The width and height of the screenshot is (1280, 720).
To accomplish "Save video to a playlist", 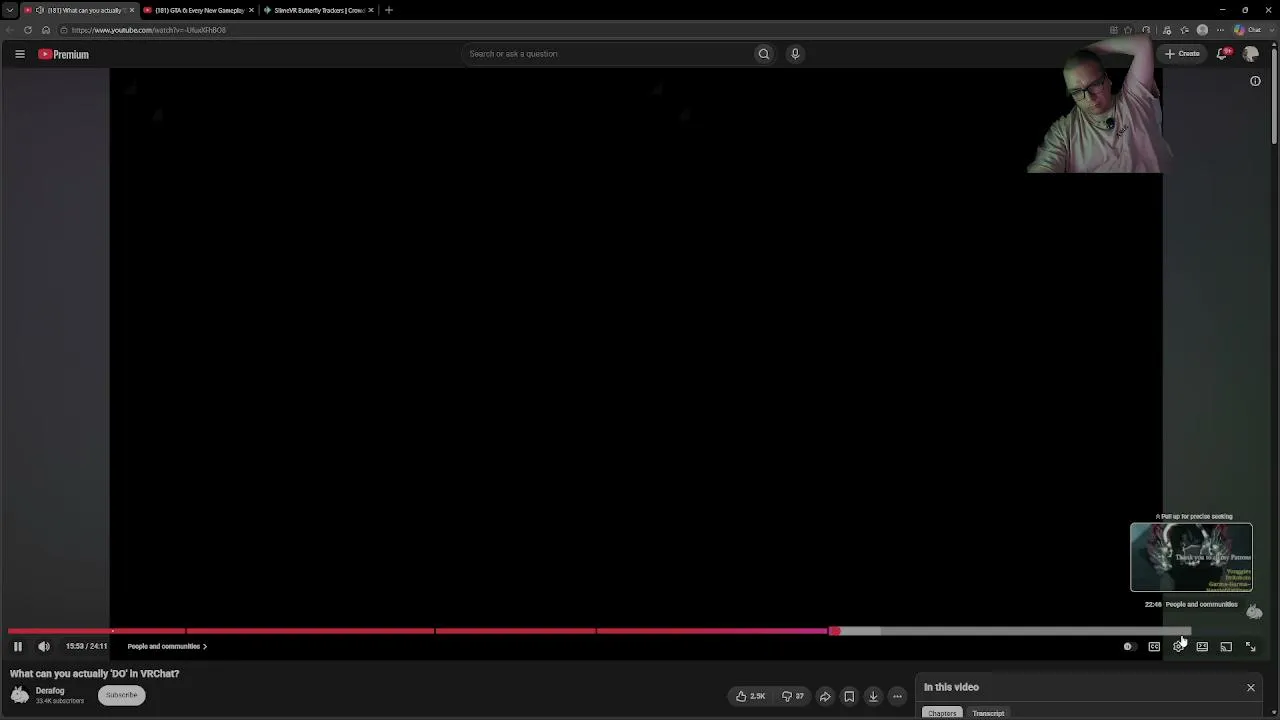I will tap(849, 696).
